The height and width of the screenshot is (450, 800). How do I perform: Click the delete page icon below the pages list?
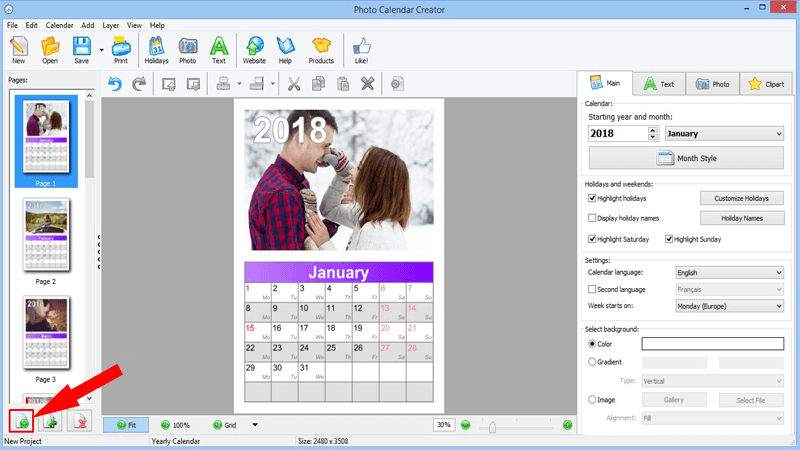80,421
